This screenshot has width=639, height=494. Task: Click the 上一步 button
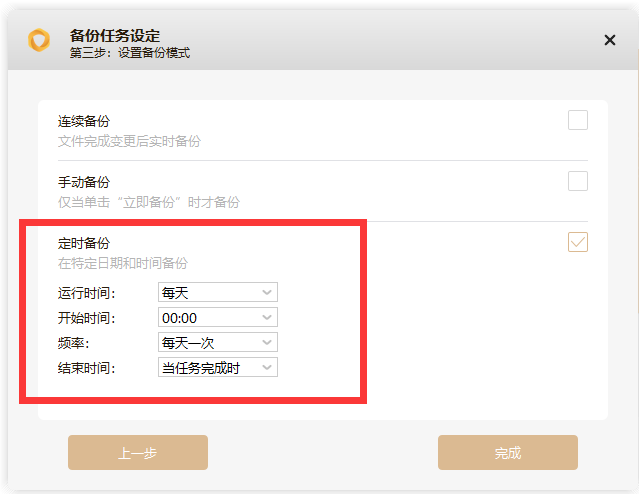click(x=138, y=452)
